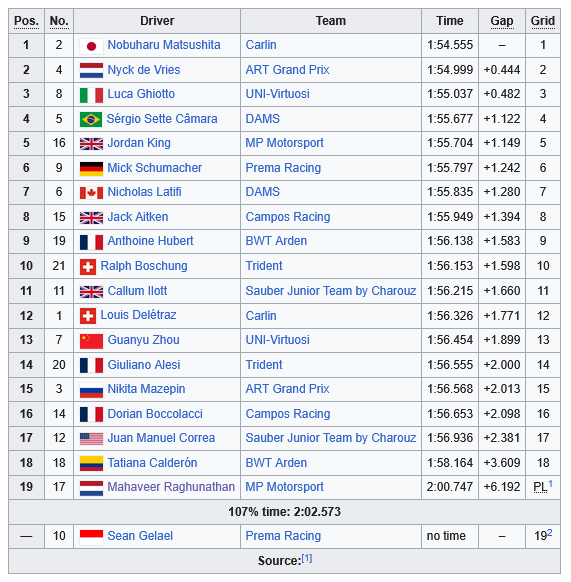Click France flag beside Giuliano Alesi
The image size is (571, 582).
click(x=91, y=365)
